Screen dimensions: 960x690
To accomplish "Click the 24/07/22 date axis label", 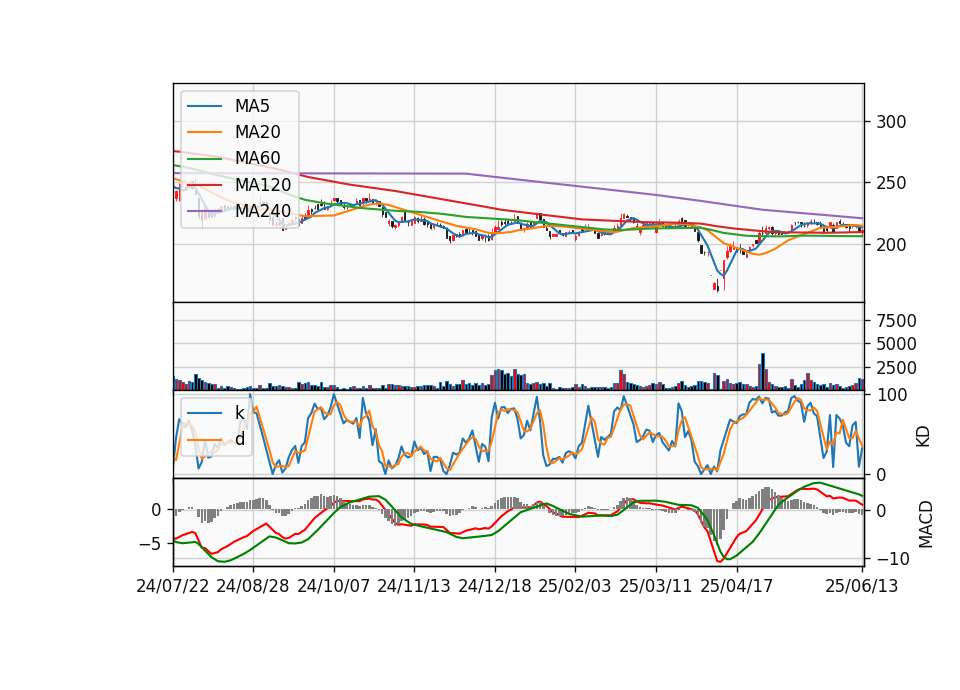I will tap(173, 586).
